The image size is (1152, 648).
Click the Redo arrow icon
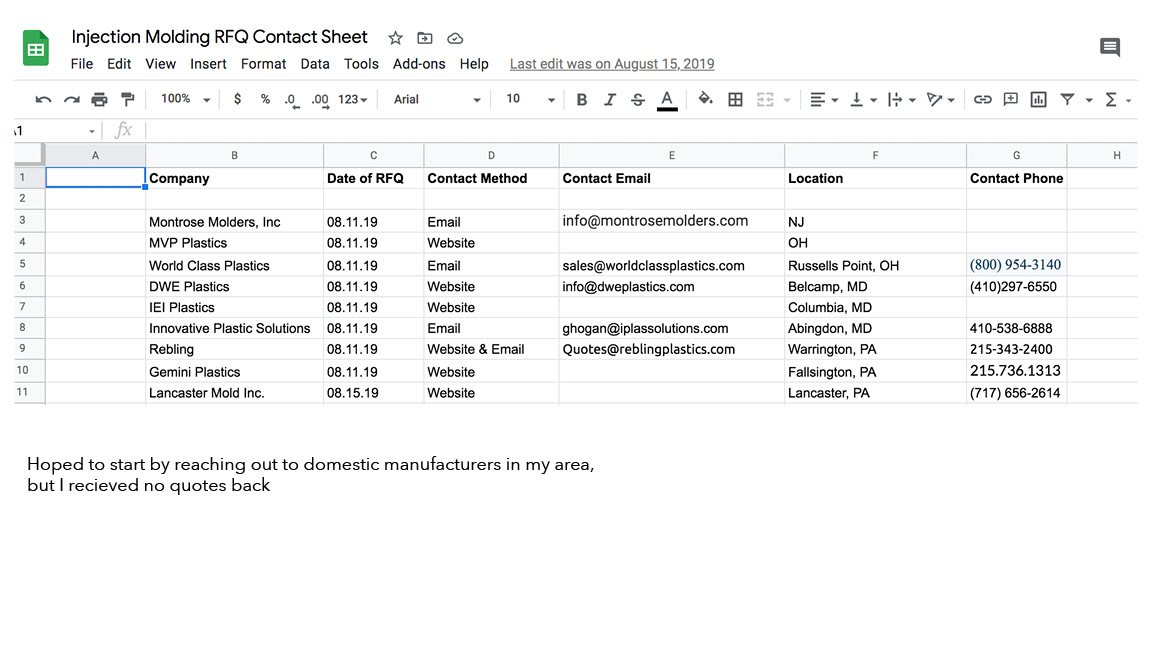(x=71, y=99)
